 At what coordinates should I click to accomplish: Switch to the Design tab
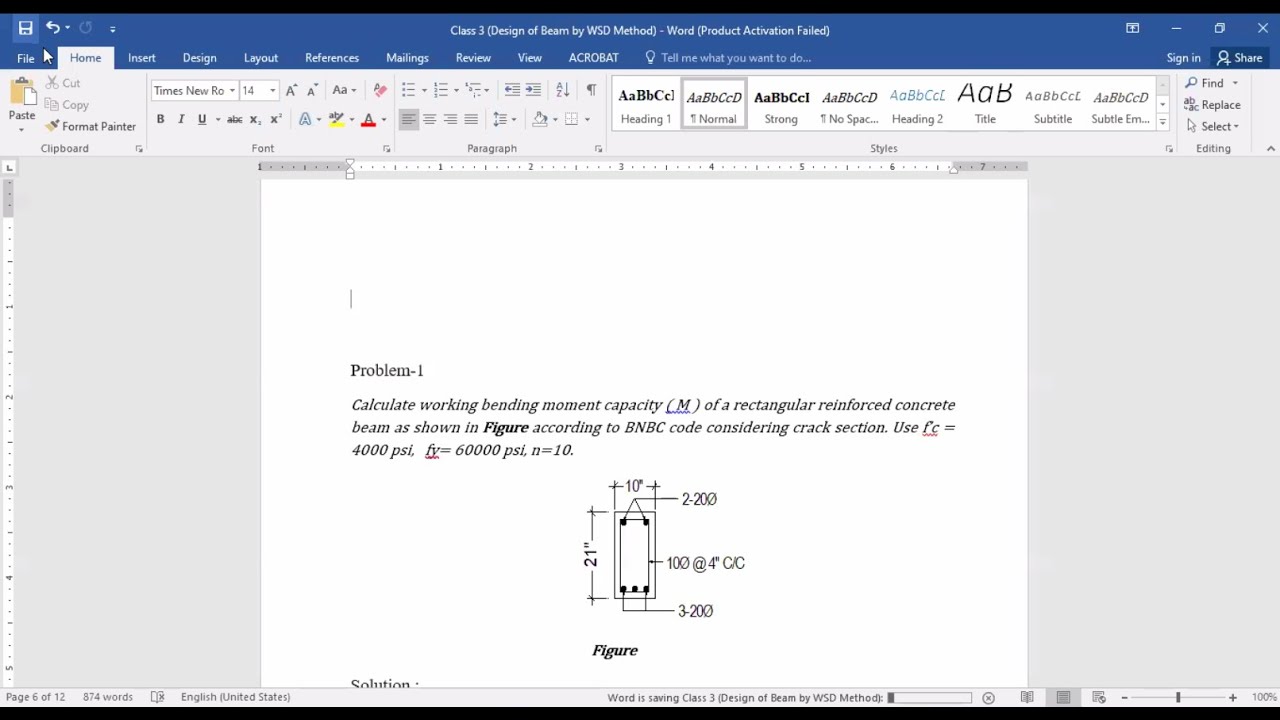pyautogui.click(x=199, y=58)
